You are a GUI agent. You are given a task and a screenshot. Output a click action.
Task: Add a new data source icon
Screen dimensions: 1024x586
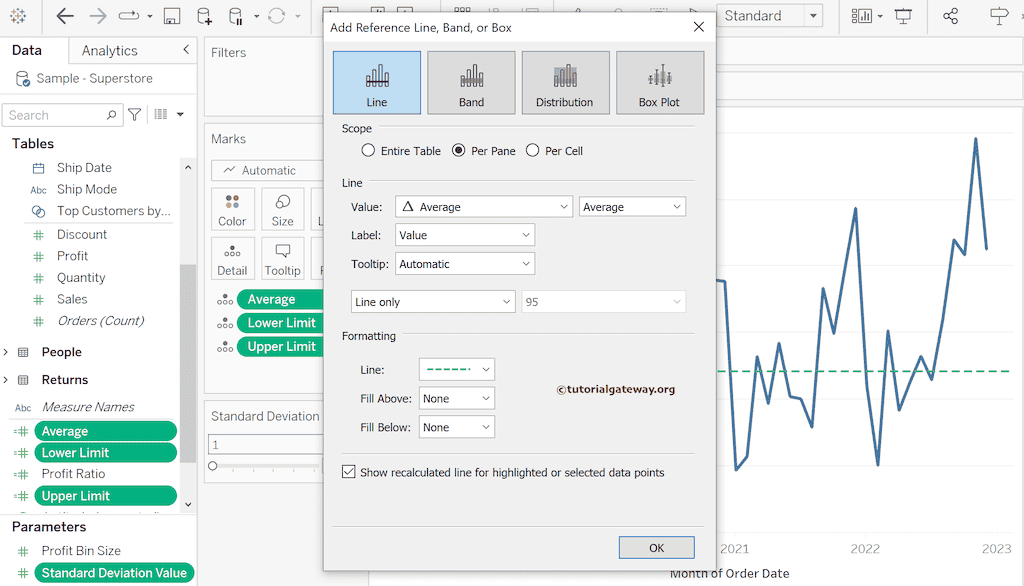204,16
